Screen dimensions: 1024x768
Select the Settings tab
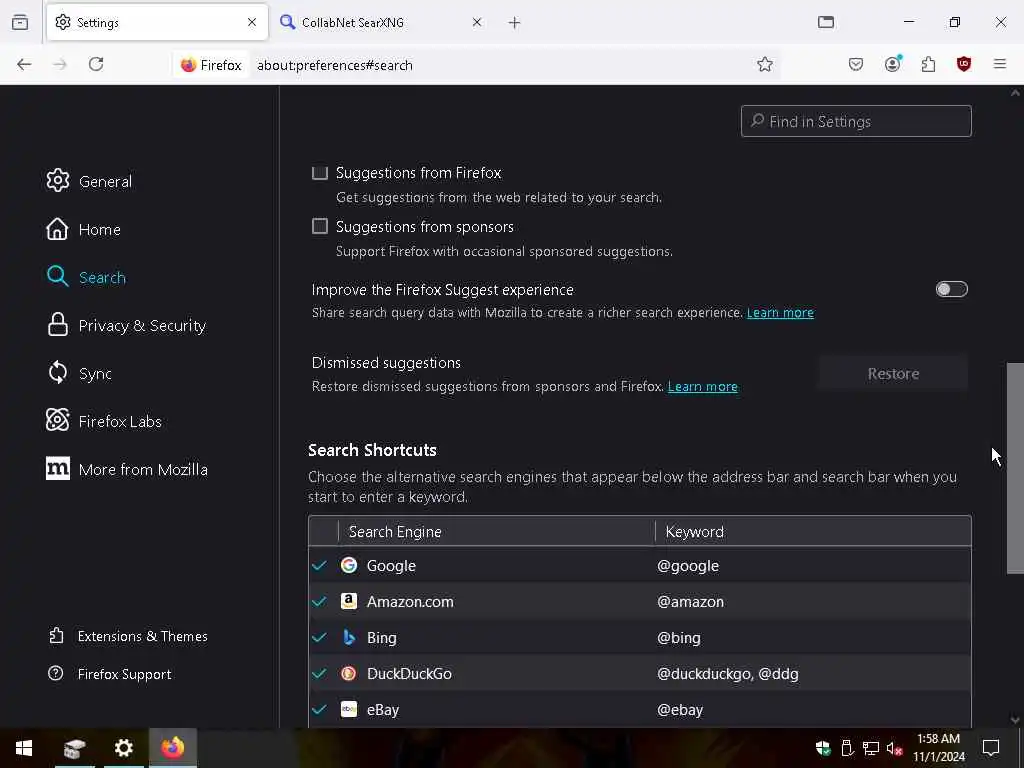[x=157, y=22]
